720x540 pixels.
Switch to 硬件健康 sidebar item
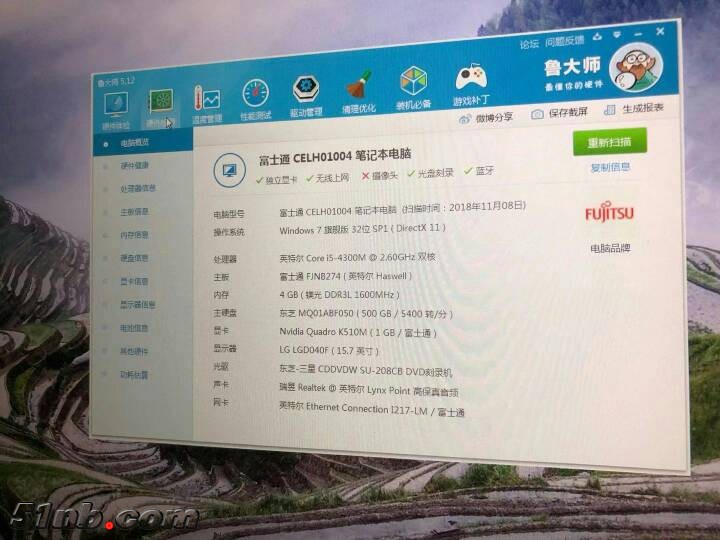(136, 166)
